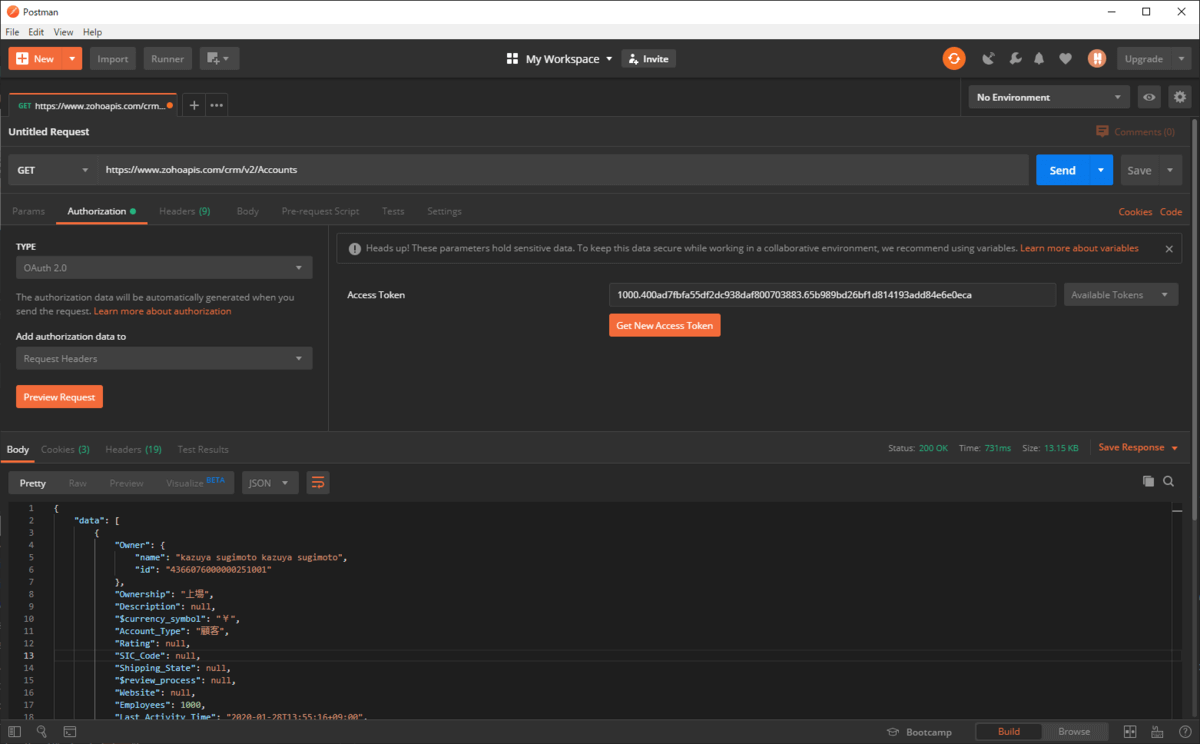Click the Preview Request button
The height and width of the screenshot is (744, 1200).
(x=59, y=397)
